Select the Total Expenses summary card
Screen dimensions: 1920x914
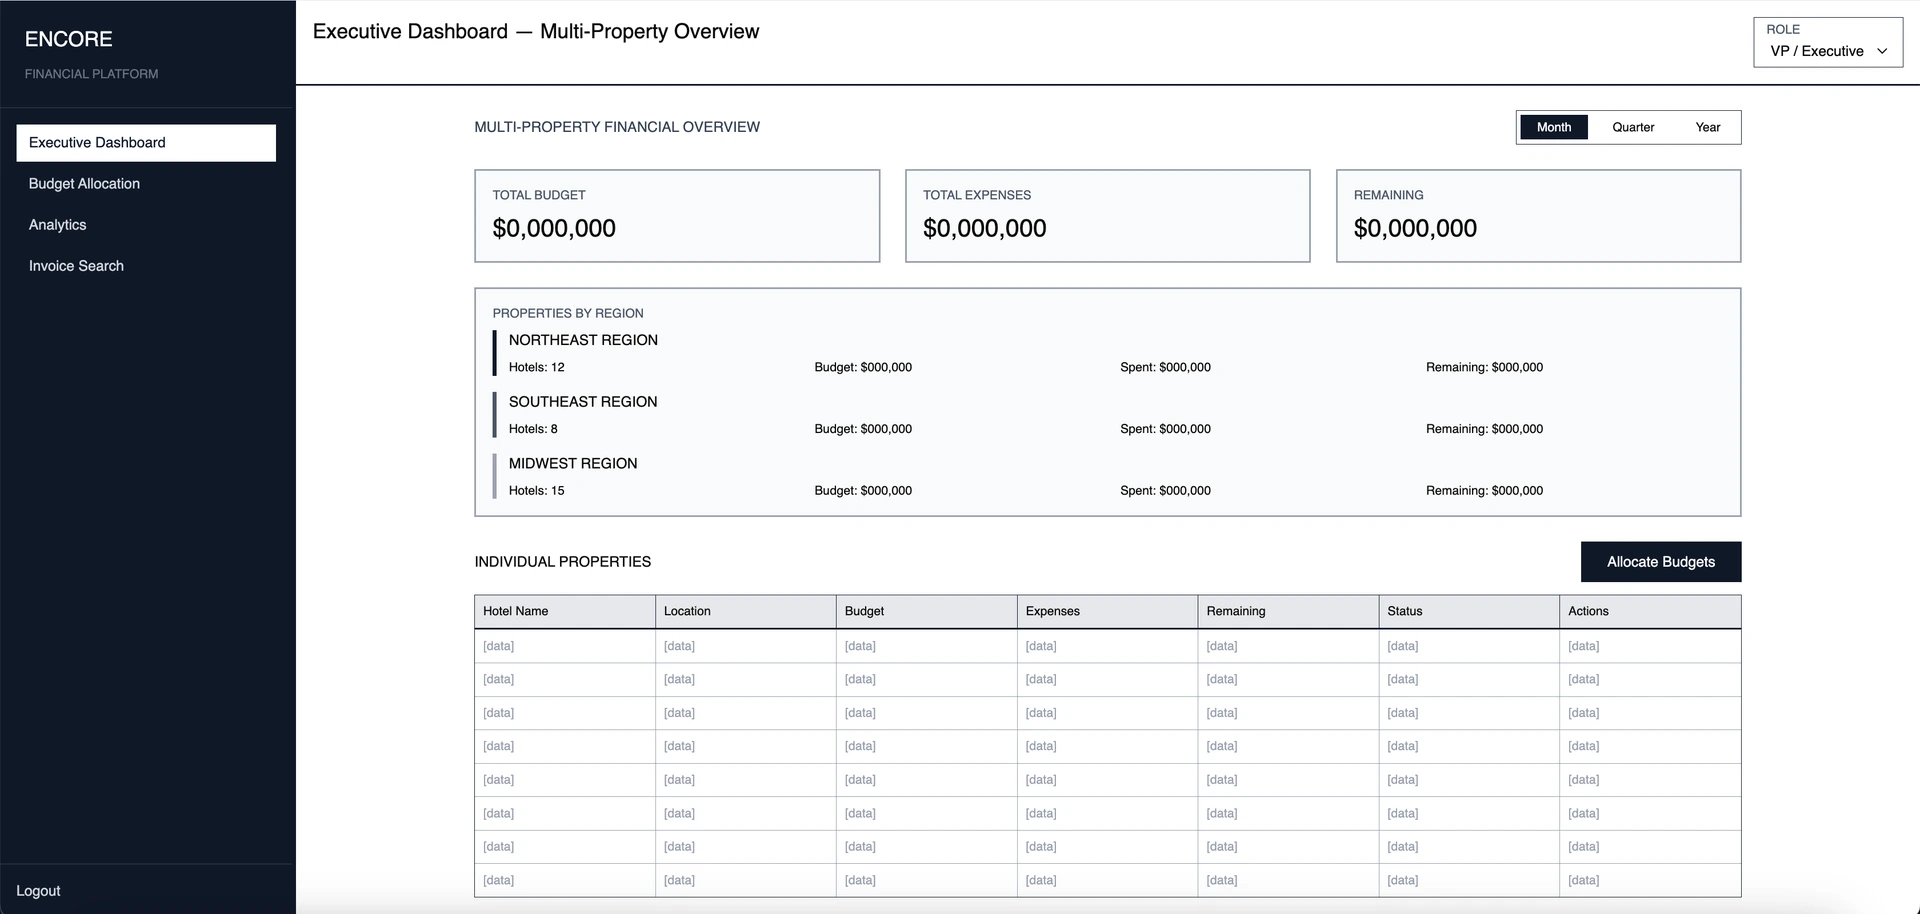[x=1107, y=216]
